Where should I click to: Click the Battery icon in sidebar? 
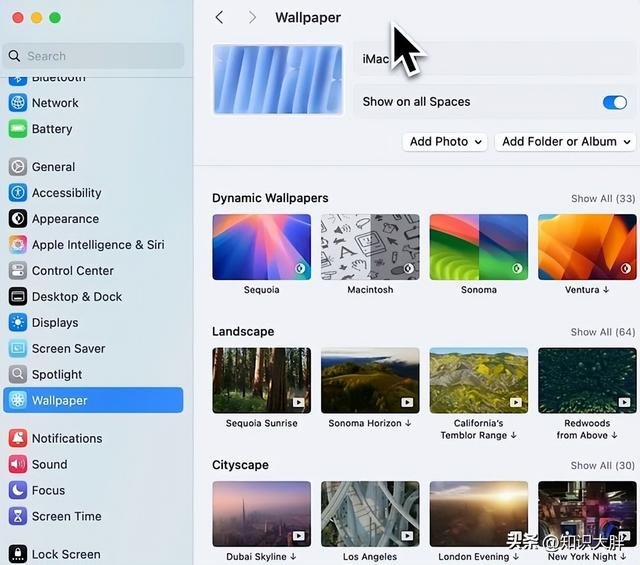click(17, 129)
